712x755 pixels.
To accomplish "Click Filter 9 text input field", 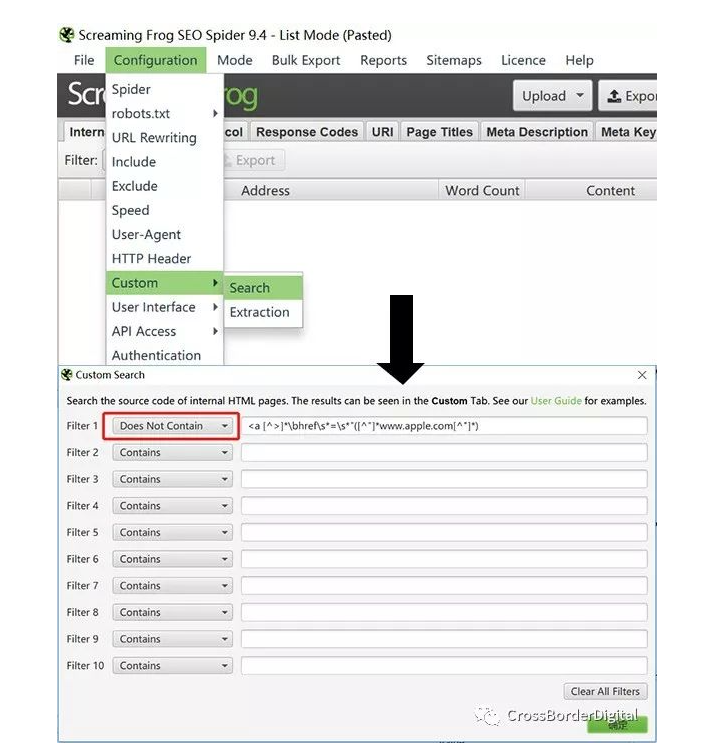I will 444,639.
